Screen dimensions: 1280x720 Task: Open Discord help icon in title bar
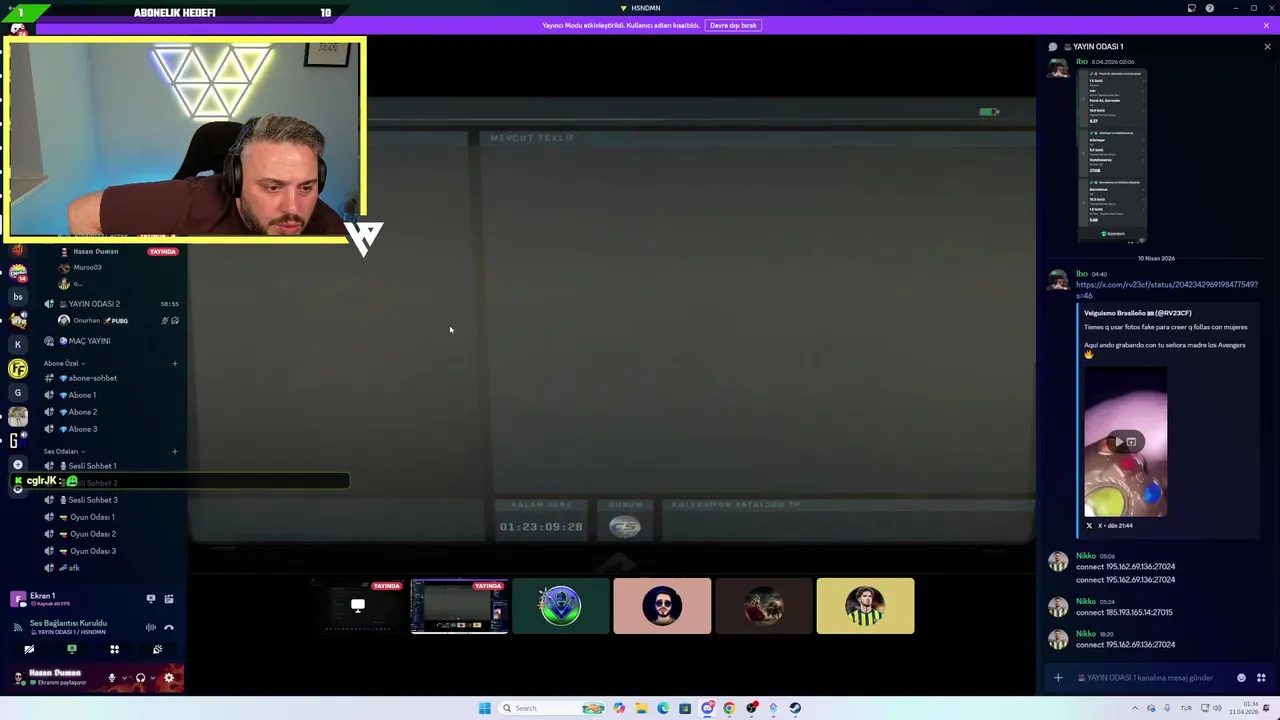coord(1210,8)
